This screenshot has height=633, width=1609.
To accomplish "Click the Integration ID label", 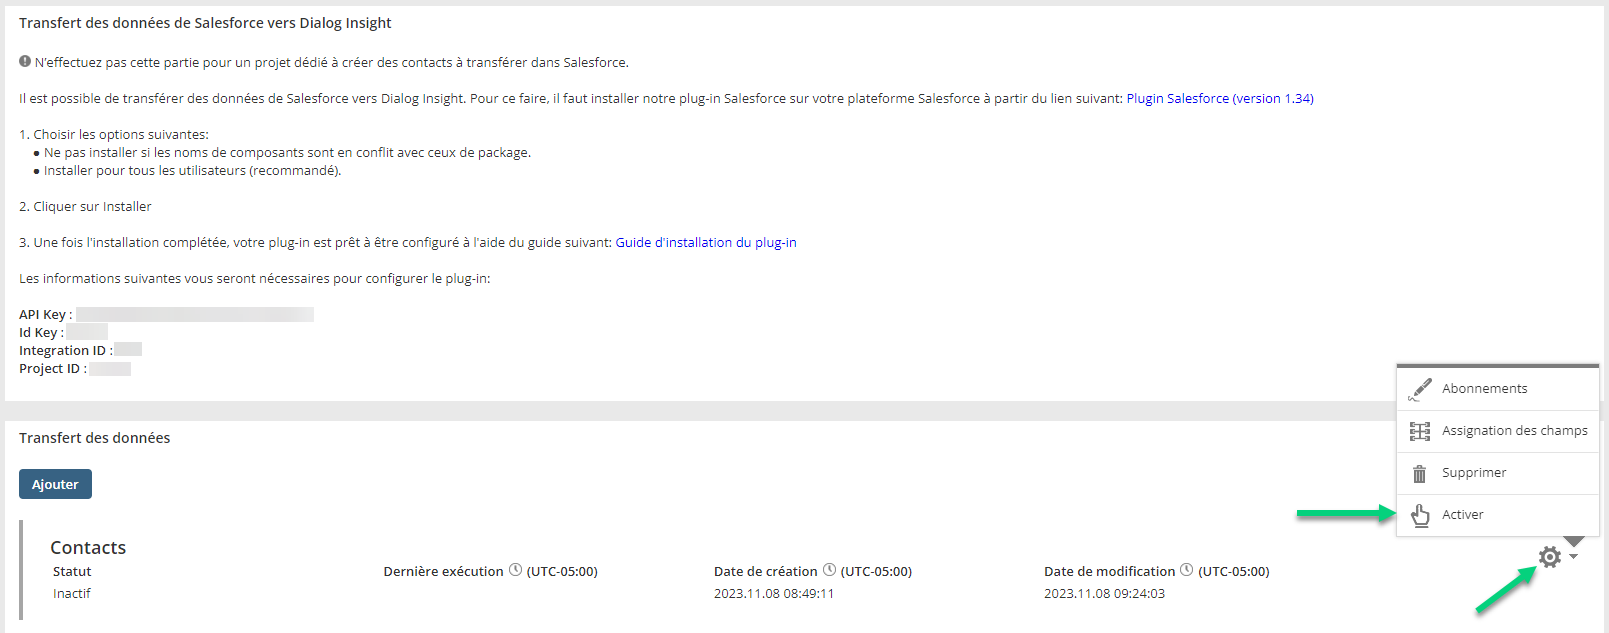I will (65, 350).
